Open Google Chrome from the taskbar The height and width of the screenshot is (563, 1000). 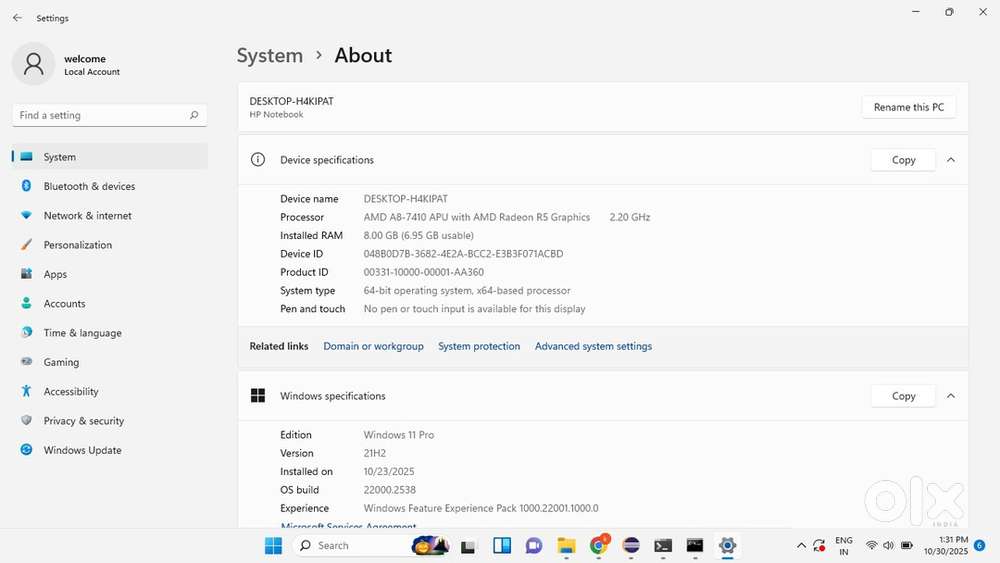pos(599,546)
